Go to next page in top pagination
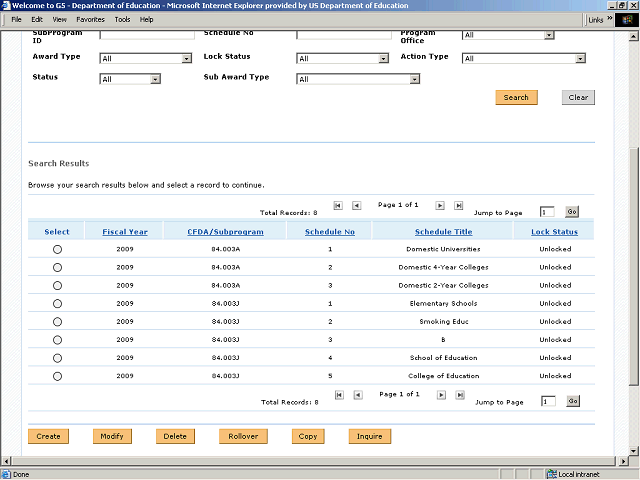 tap(441, 205)
